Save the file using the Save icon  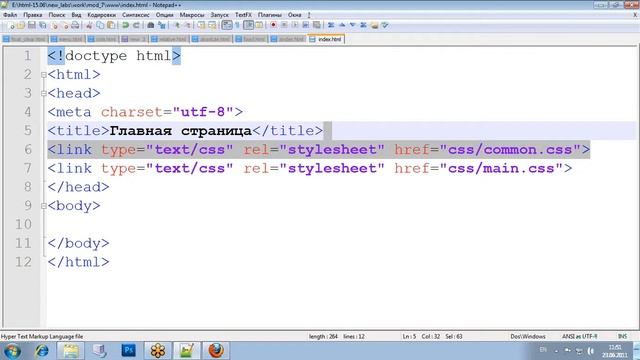pos(31,25)
